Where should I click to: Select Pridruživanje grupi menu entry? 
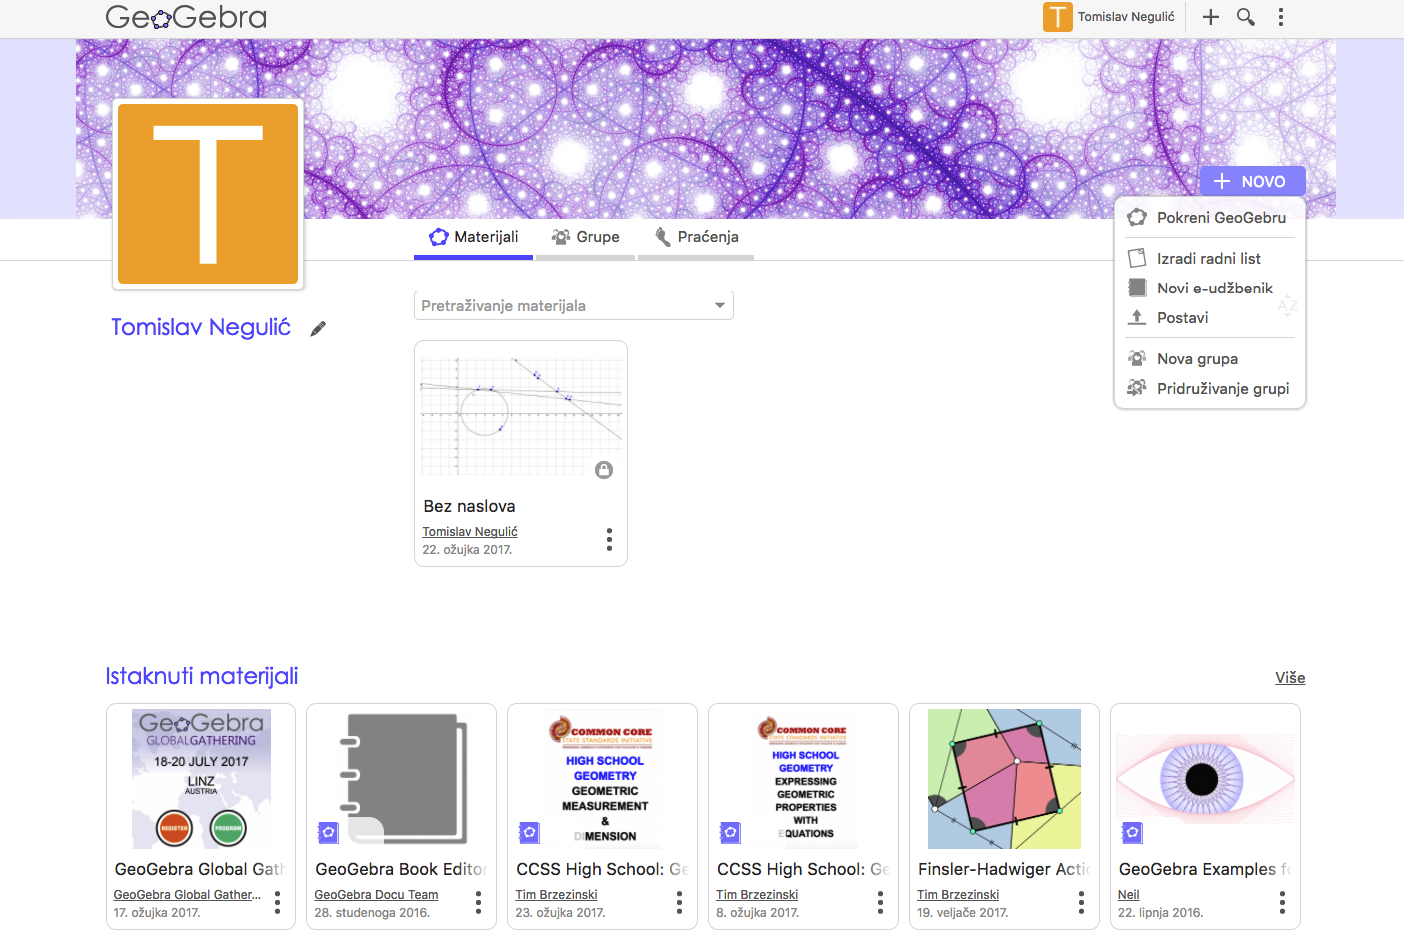[1222, 389]
